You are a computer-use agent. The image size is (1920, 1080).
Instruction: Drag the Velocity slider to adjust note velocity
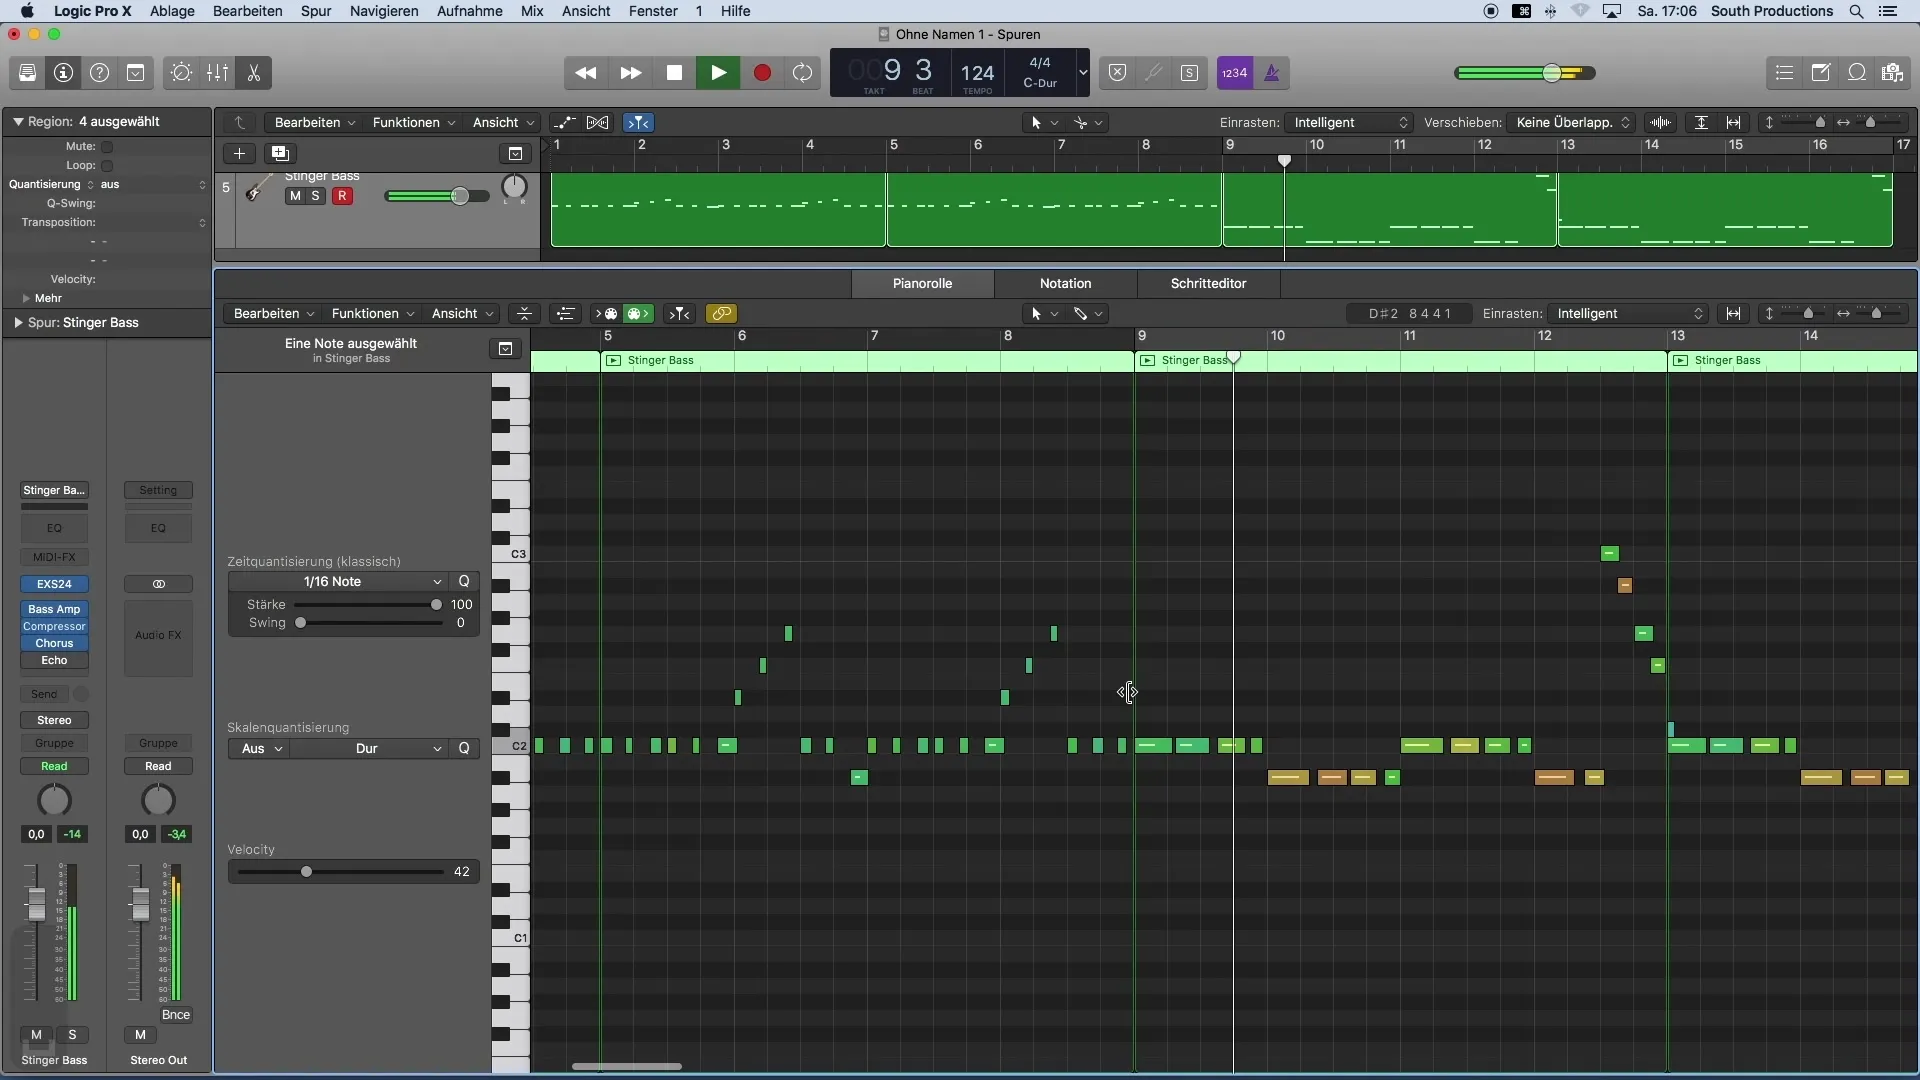point(306,872)
